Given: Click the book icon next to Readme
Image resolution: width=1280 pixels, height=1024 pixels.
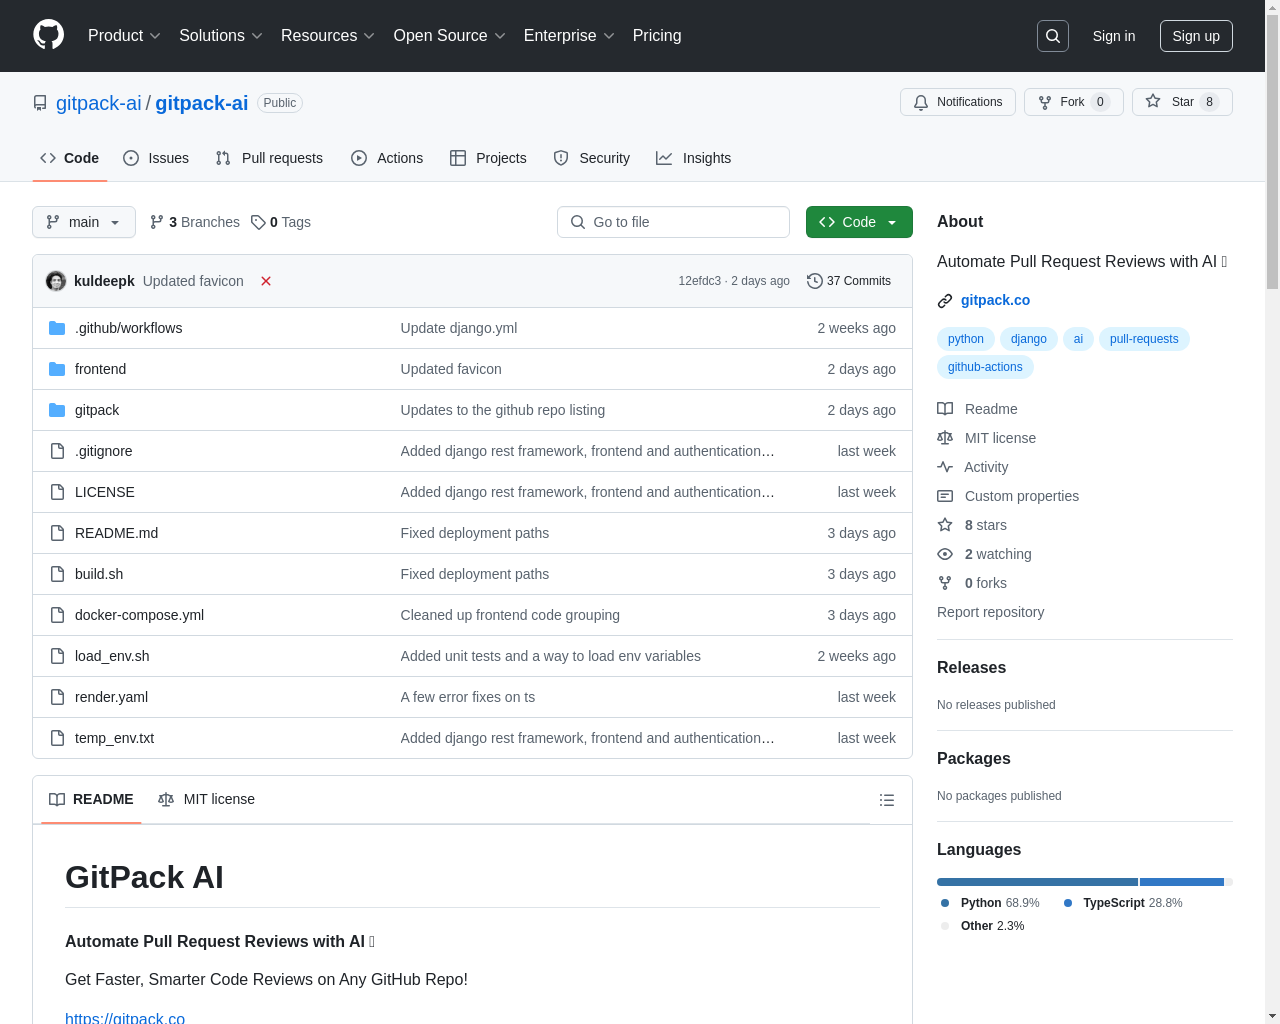Looking at the screenshot, I should tap(945, 409).
